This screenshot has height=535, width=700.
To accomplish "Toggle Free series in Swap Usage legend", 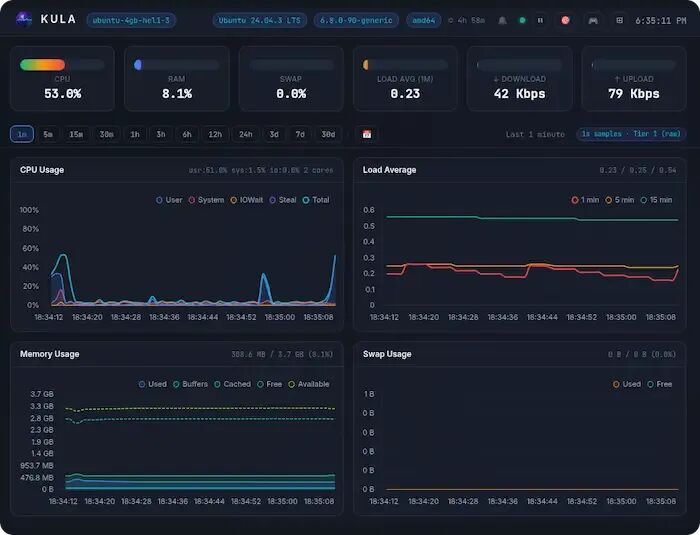I will (659, 384).
